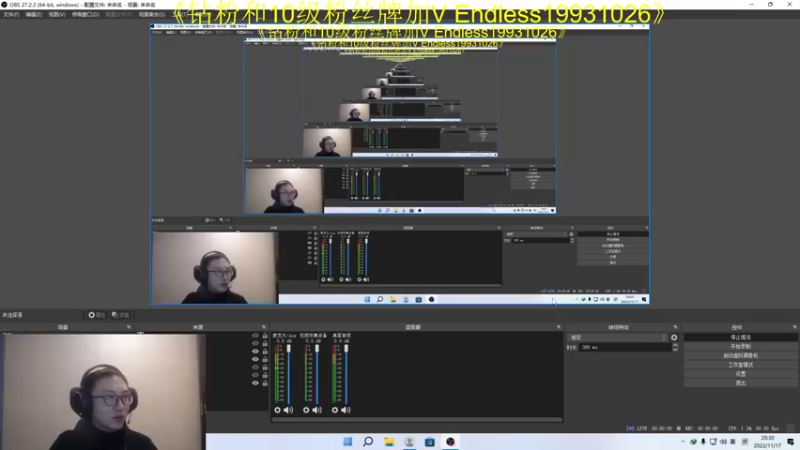Open Windows taskbar search
Viewport: 800px width, 450px height.
tap(368, 441)
